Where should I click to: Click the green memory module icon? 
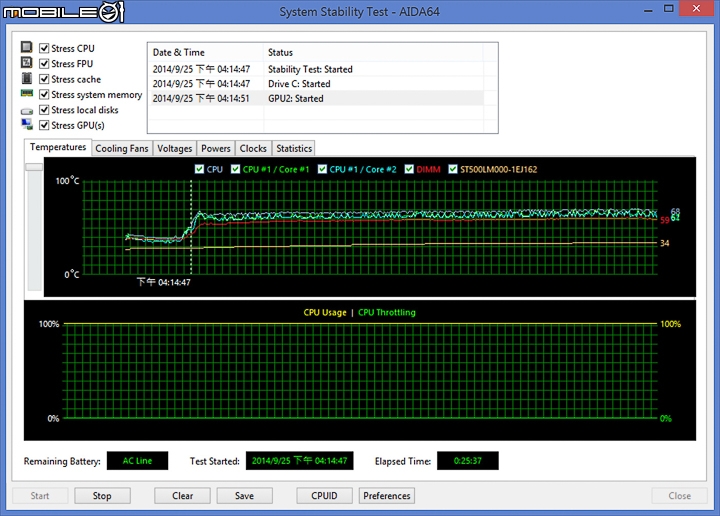(27, 94)
